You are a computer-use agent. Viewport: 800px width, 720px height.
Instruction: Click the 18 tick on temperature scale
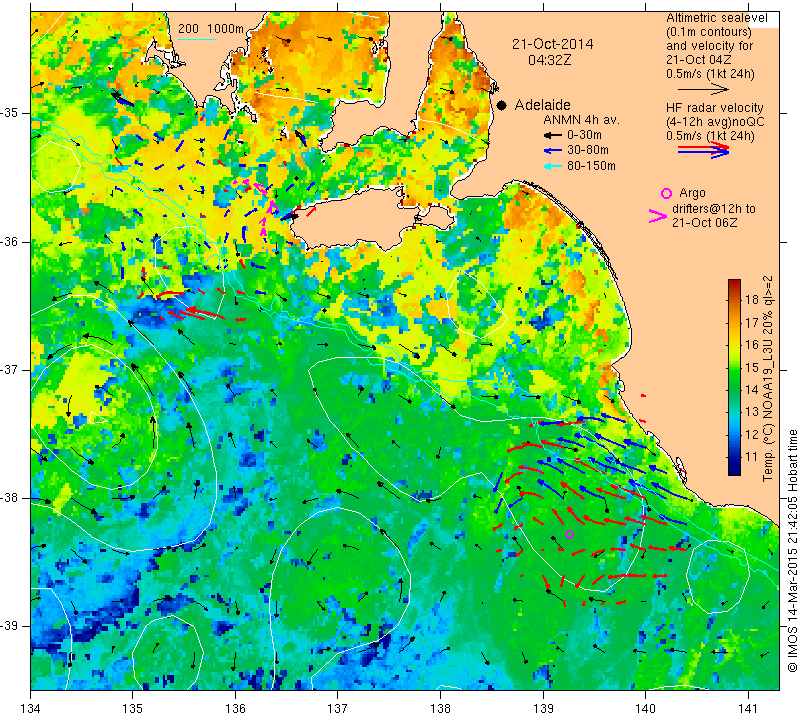(752, 300)
